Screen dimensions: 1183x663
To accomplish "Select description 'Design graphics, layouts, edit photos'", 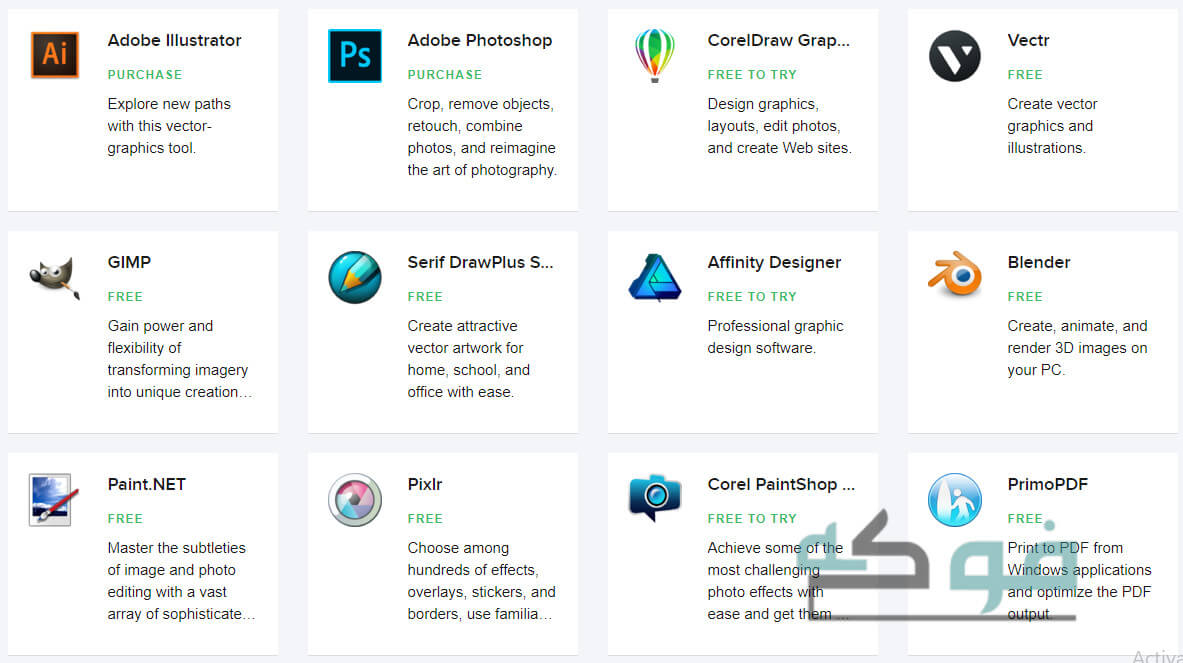I will pyautogui.click(x=779, y=126).
